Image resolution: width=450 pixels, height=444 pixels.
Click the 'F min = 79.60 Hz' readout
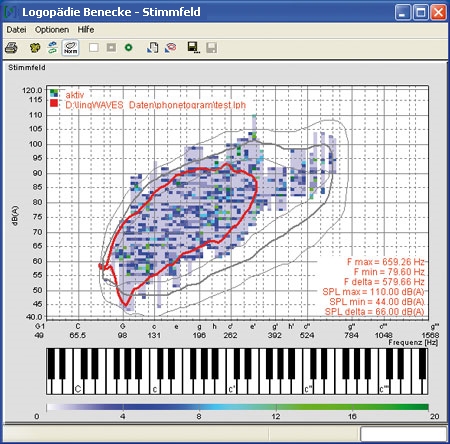point(389,272)
